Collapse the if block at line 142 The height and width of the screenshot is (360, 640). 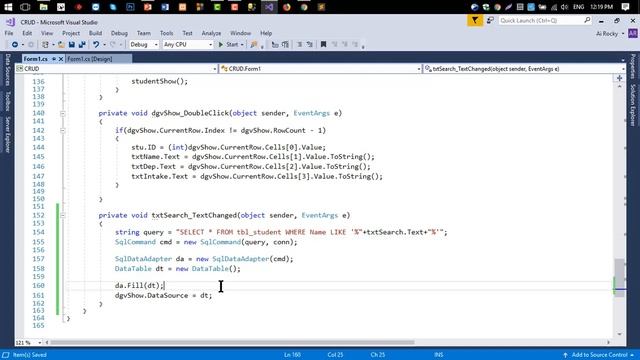click(x=62, y=131)
